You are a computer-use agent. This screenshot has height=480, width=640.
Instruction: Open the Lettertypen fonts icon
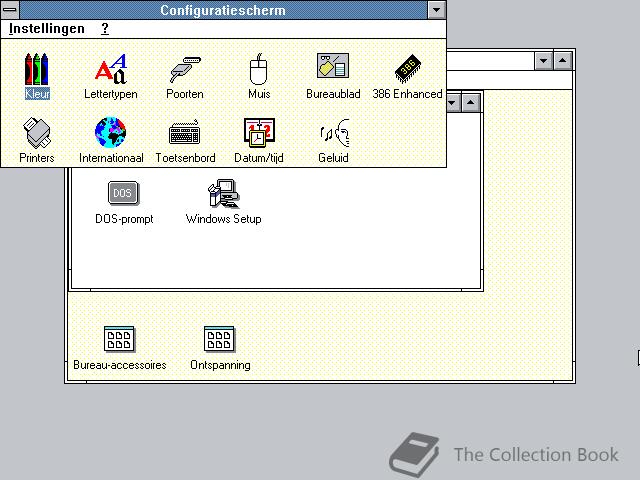111,69
